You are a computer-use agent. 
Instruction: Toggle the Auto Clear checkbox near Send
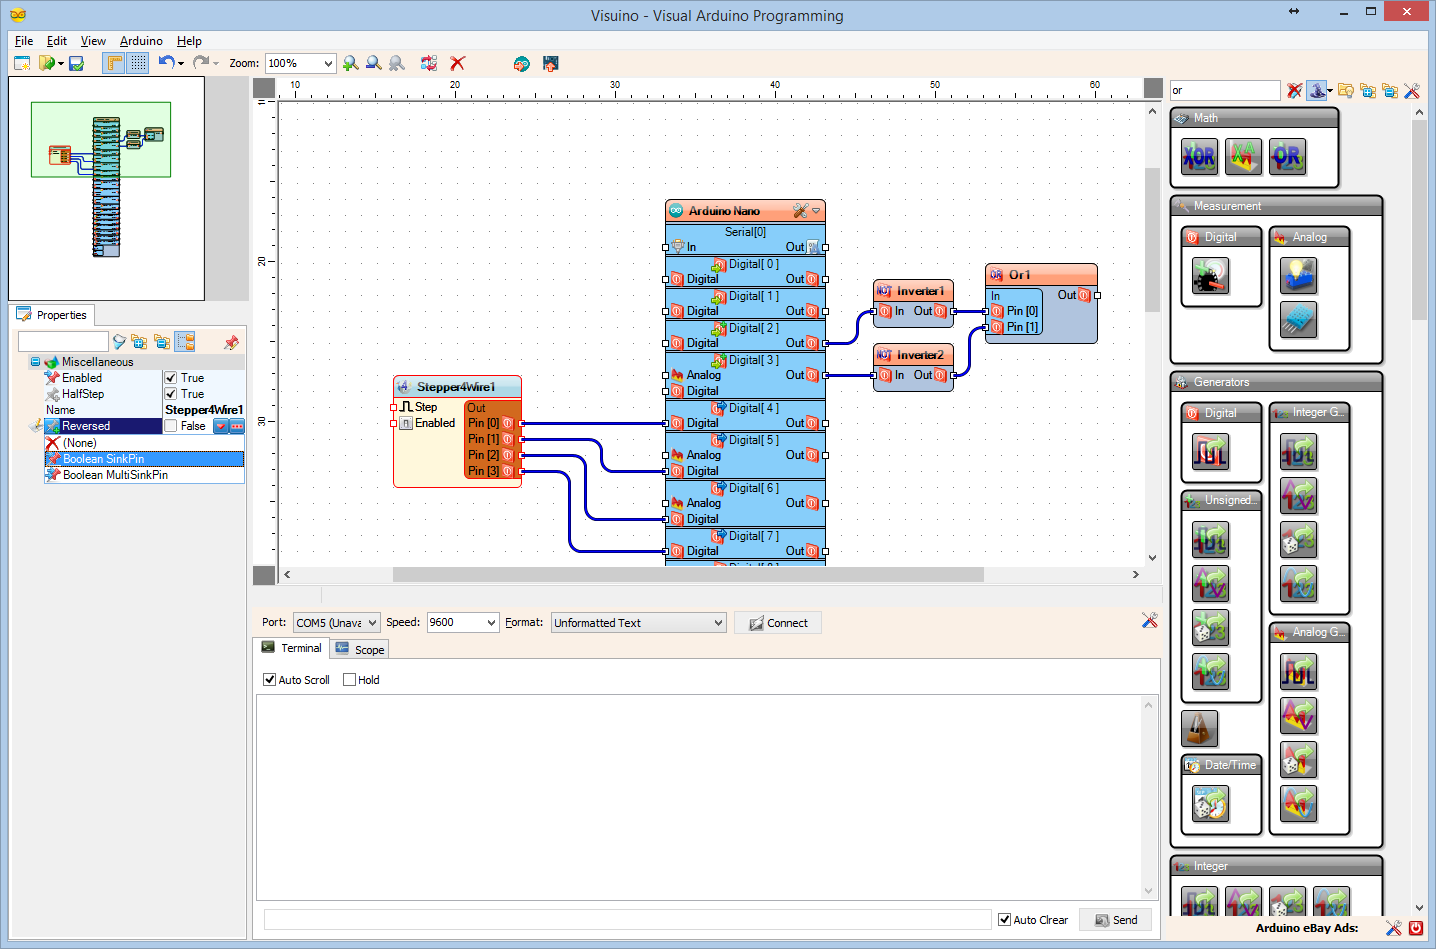point(1003,919)
